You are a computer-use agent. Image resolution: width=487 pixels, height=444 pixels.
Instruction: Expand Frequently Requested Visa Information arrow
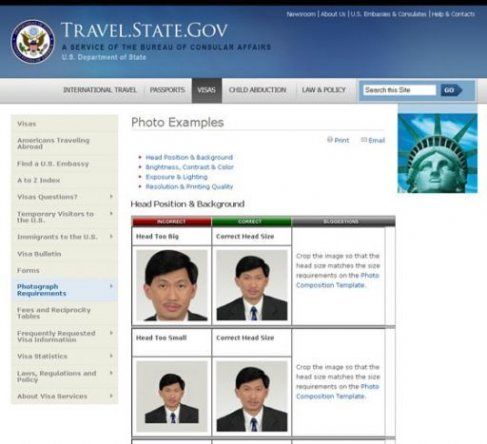111,333
